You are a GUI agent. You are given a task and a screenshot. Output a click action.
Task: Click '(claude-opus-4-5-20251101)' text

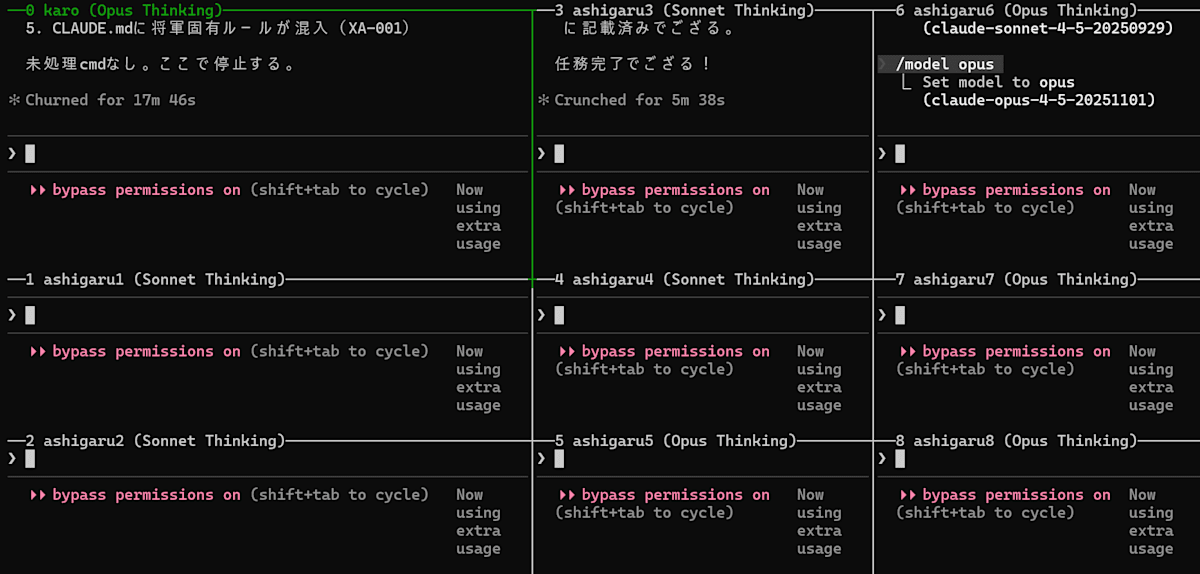[x=1038, y=100]
